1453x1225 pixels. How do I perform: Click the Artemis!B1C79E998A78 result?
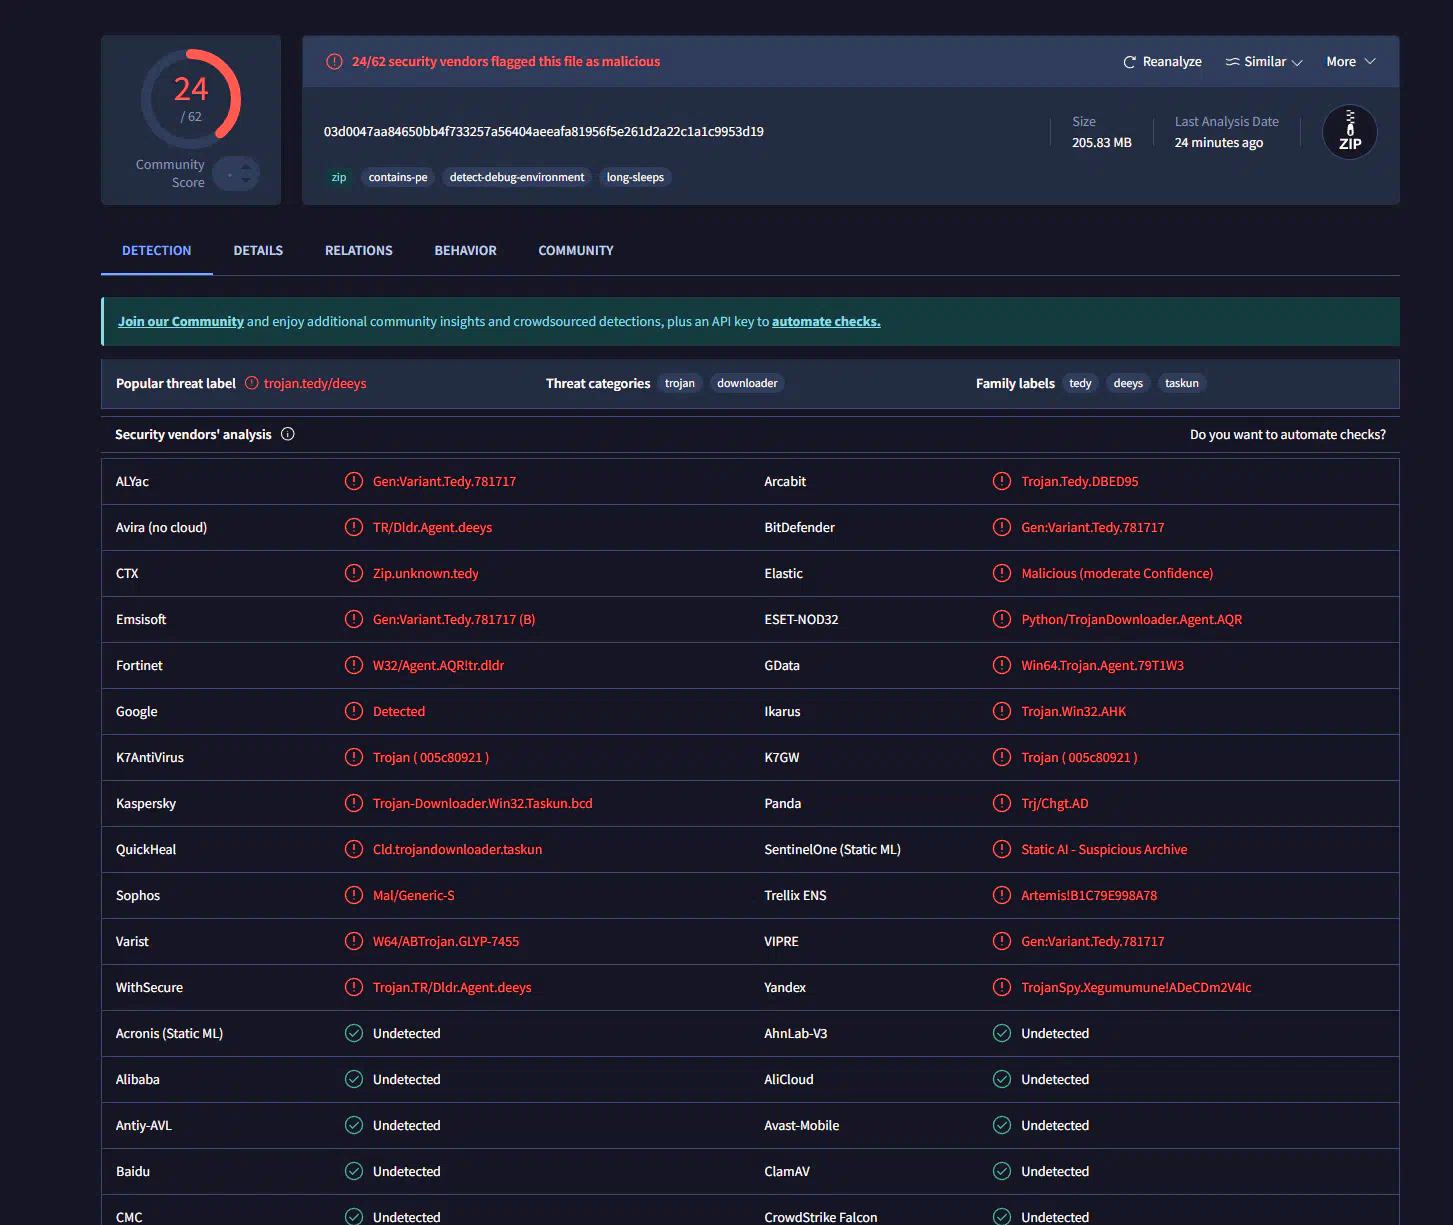(x=1089, y=896)
